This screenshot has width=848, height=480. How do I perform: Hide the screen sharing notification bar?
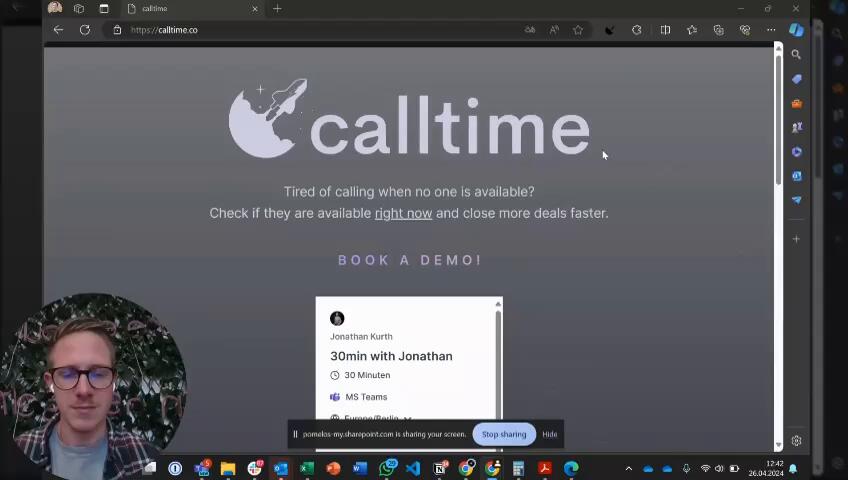click(x=549, y=434)
